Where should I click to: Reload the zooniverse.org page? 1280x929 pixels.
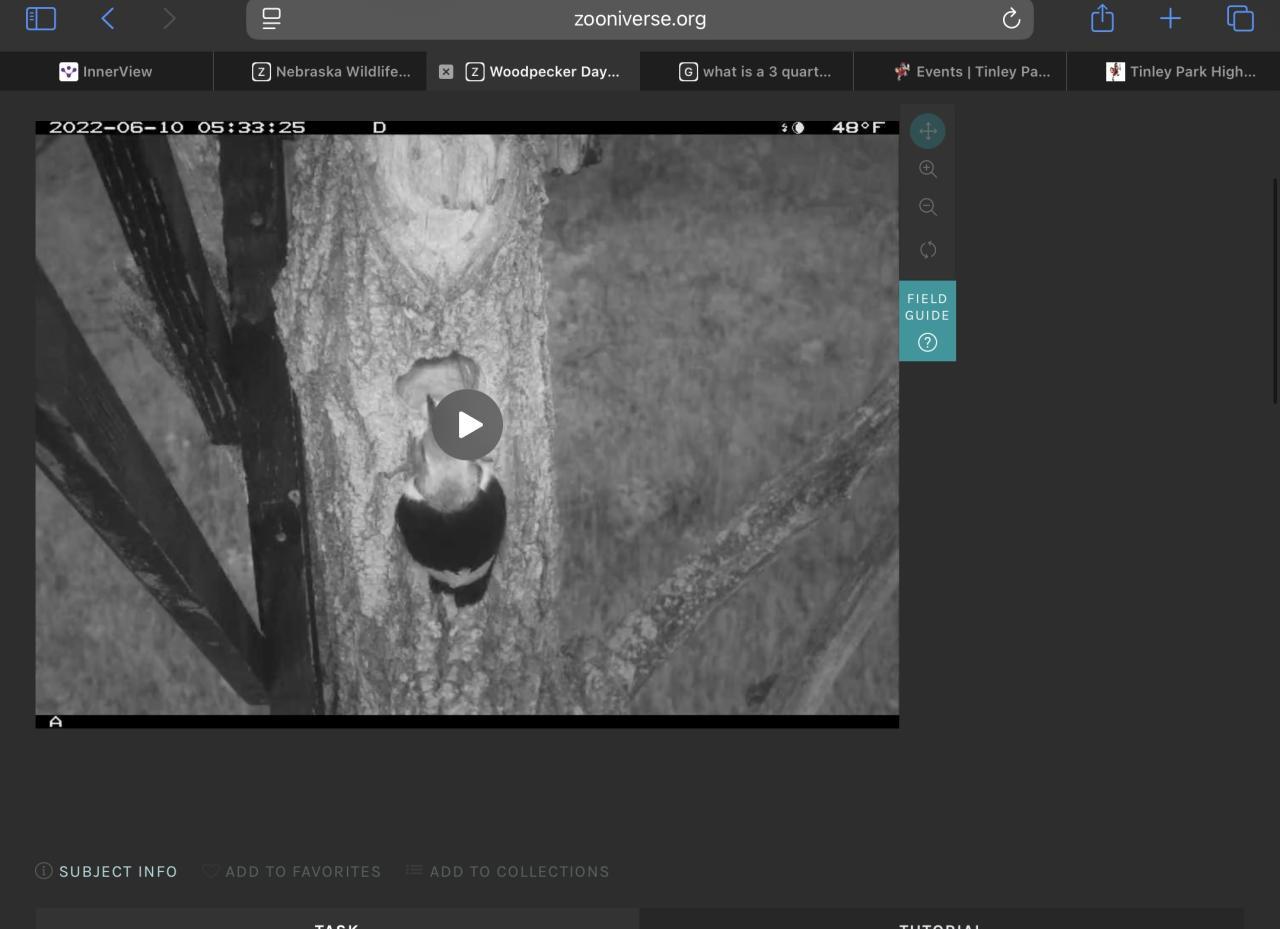pyautogui.click(x=1011, y=18)
